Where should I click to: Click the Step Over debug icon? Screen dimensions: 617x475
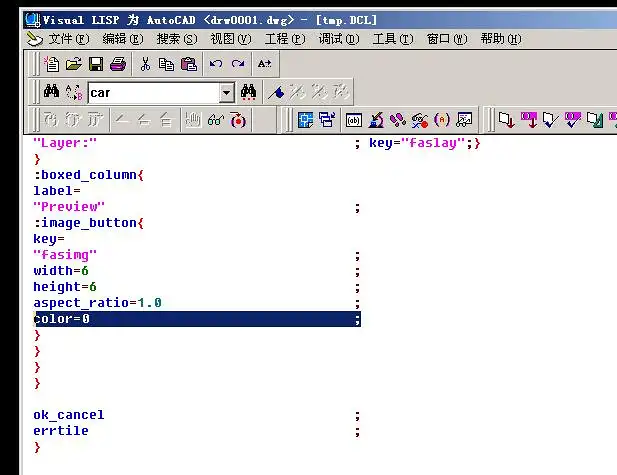pos(73,120)
